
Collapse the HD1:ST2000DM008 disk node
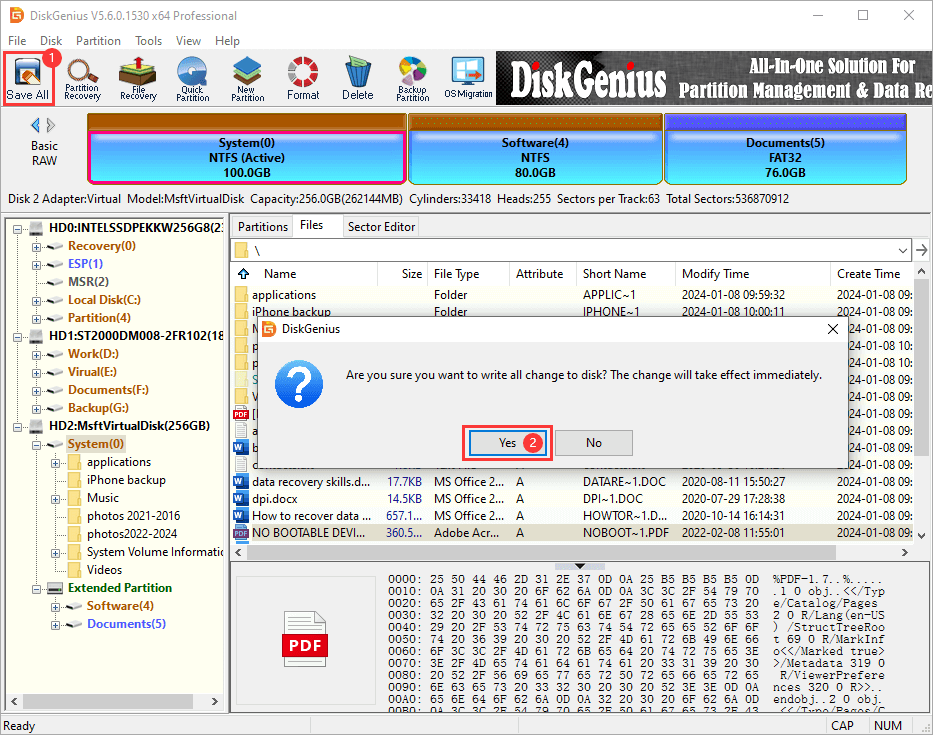(17, 337)
